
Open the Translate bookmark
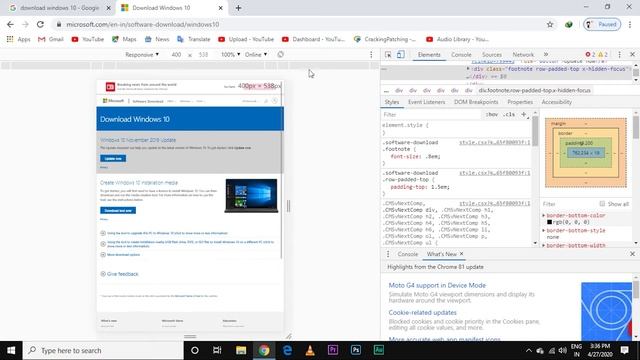pyautogui.click(x=193, y=39)
